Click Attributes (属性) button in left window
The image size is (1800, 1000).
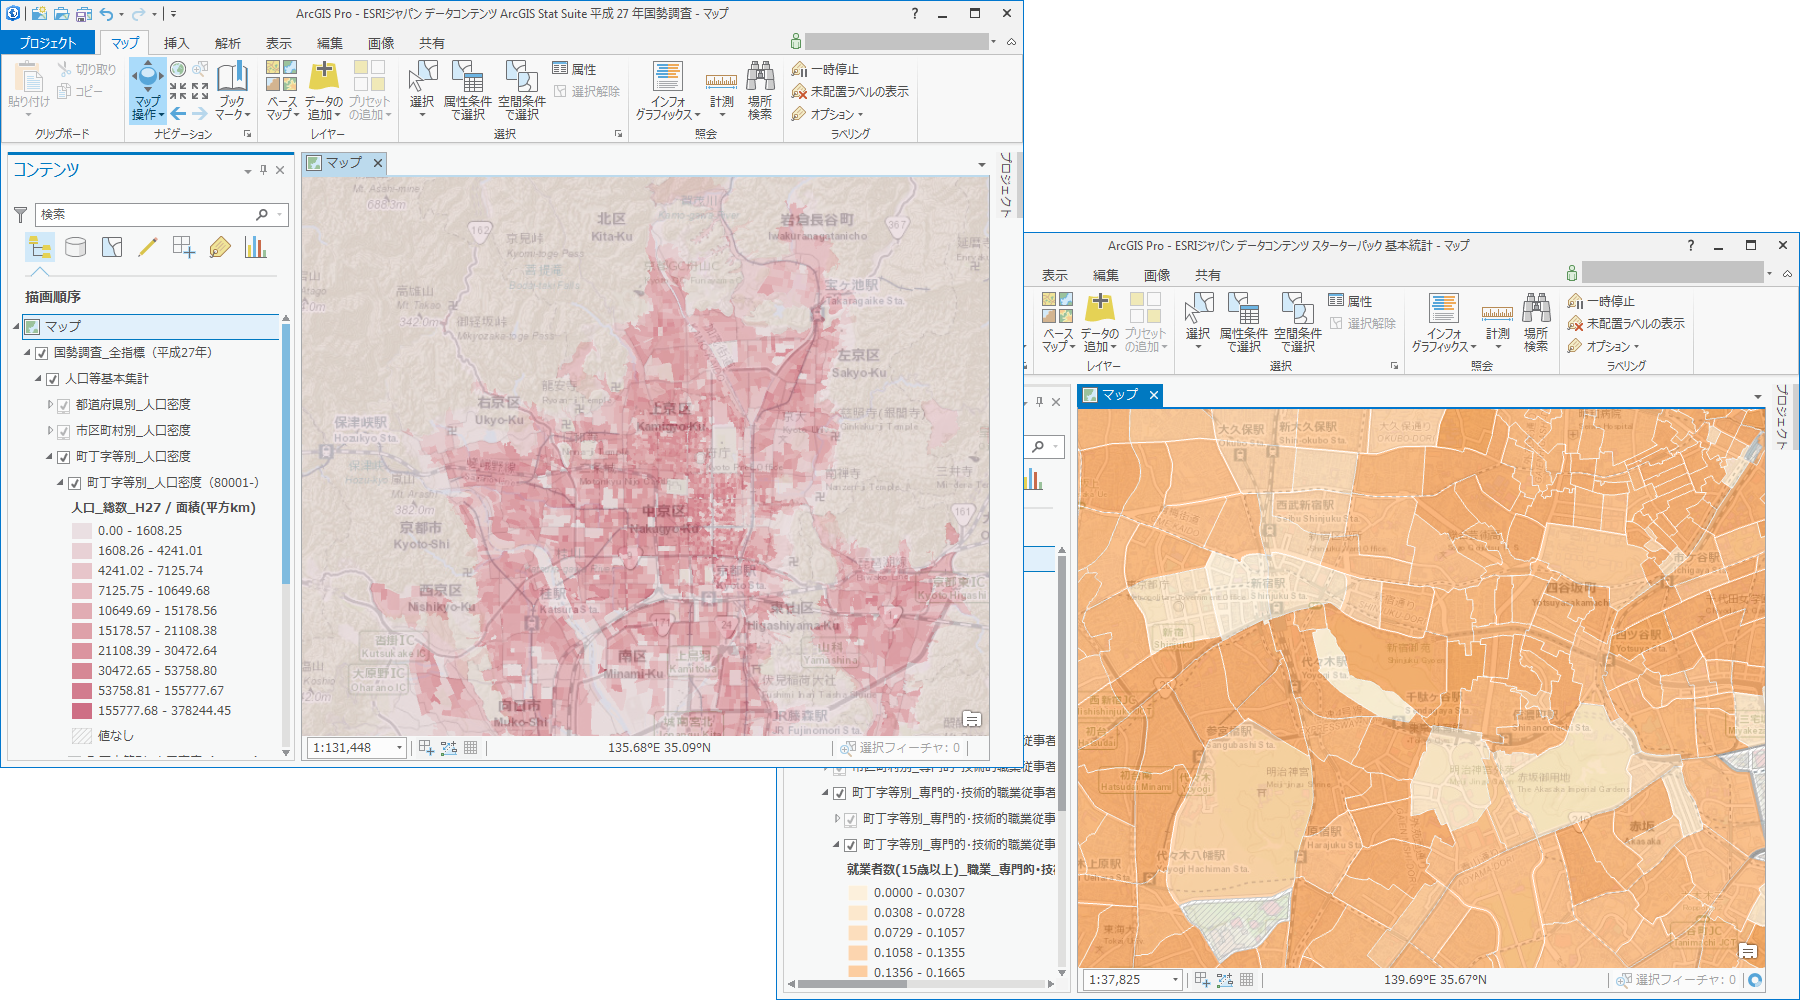click(x=575, y=69)
